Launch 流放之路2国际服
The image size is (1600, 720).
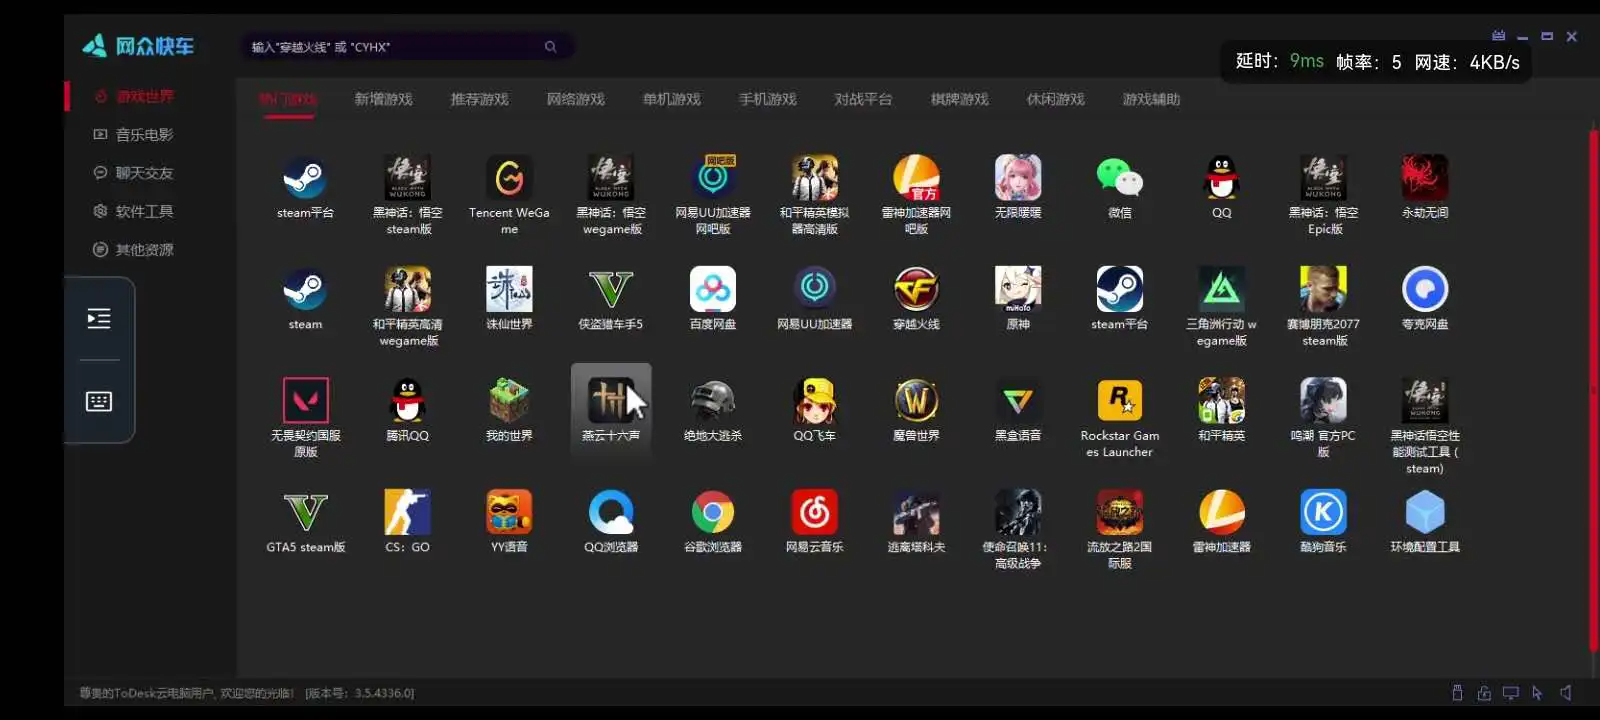coord(1120,513)
